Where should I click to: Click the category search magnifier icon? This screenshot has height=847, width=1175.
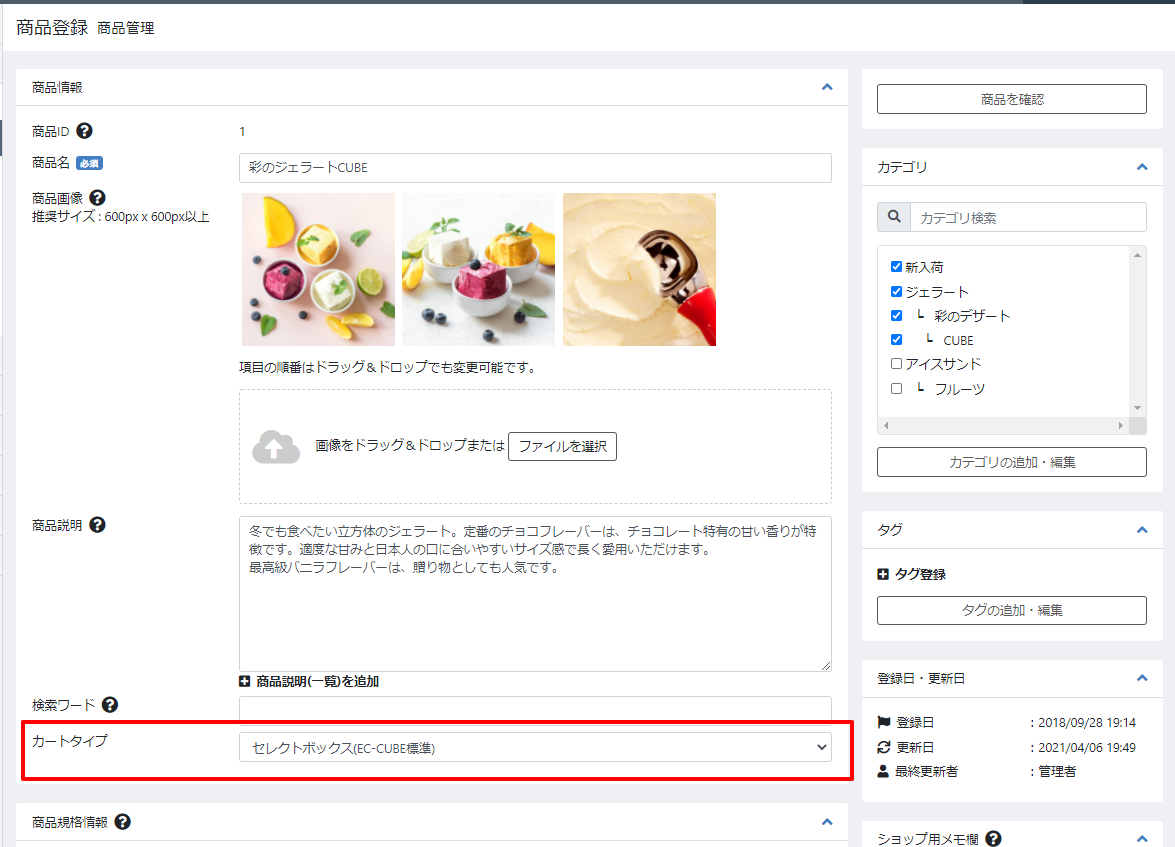(894, 217)
